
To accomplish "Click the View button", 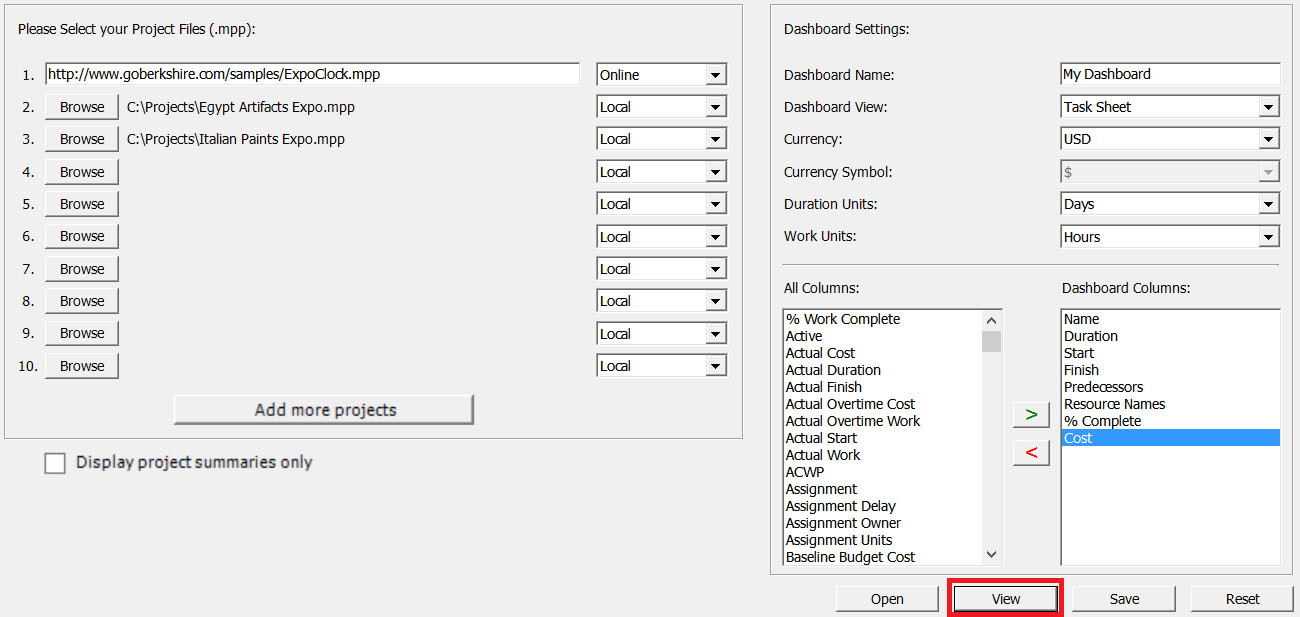I will pos(1004,597).
